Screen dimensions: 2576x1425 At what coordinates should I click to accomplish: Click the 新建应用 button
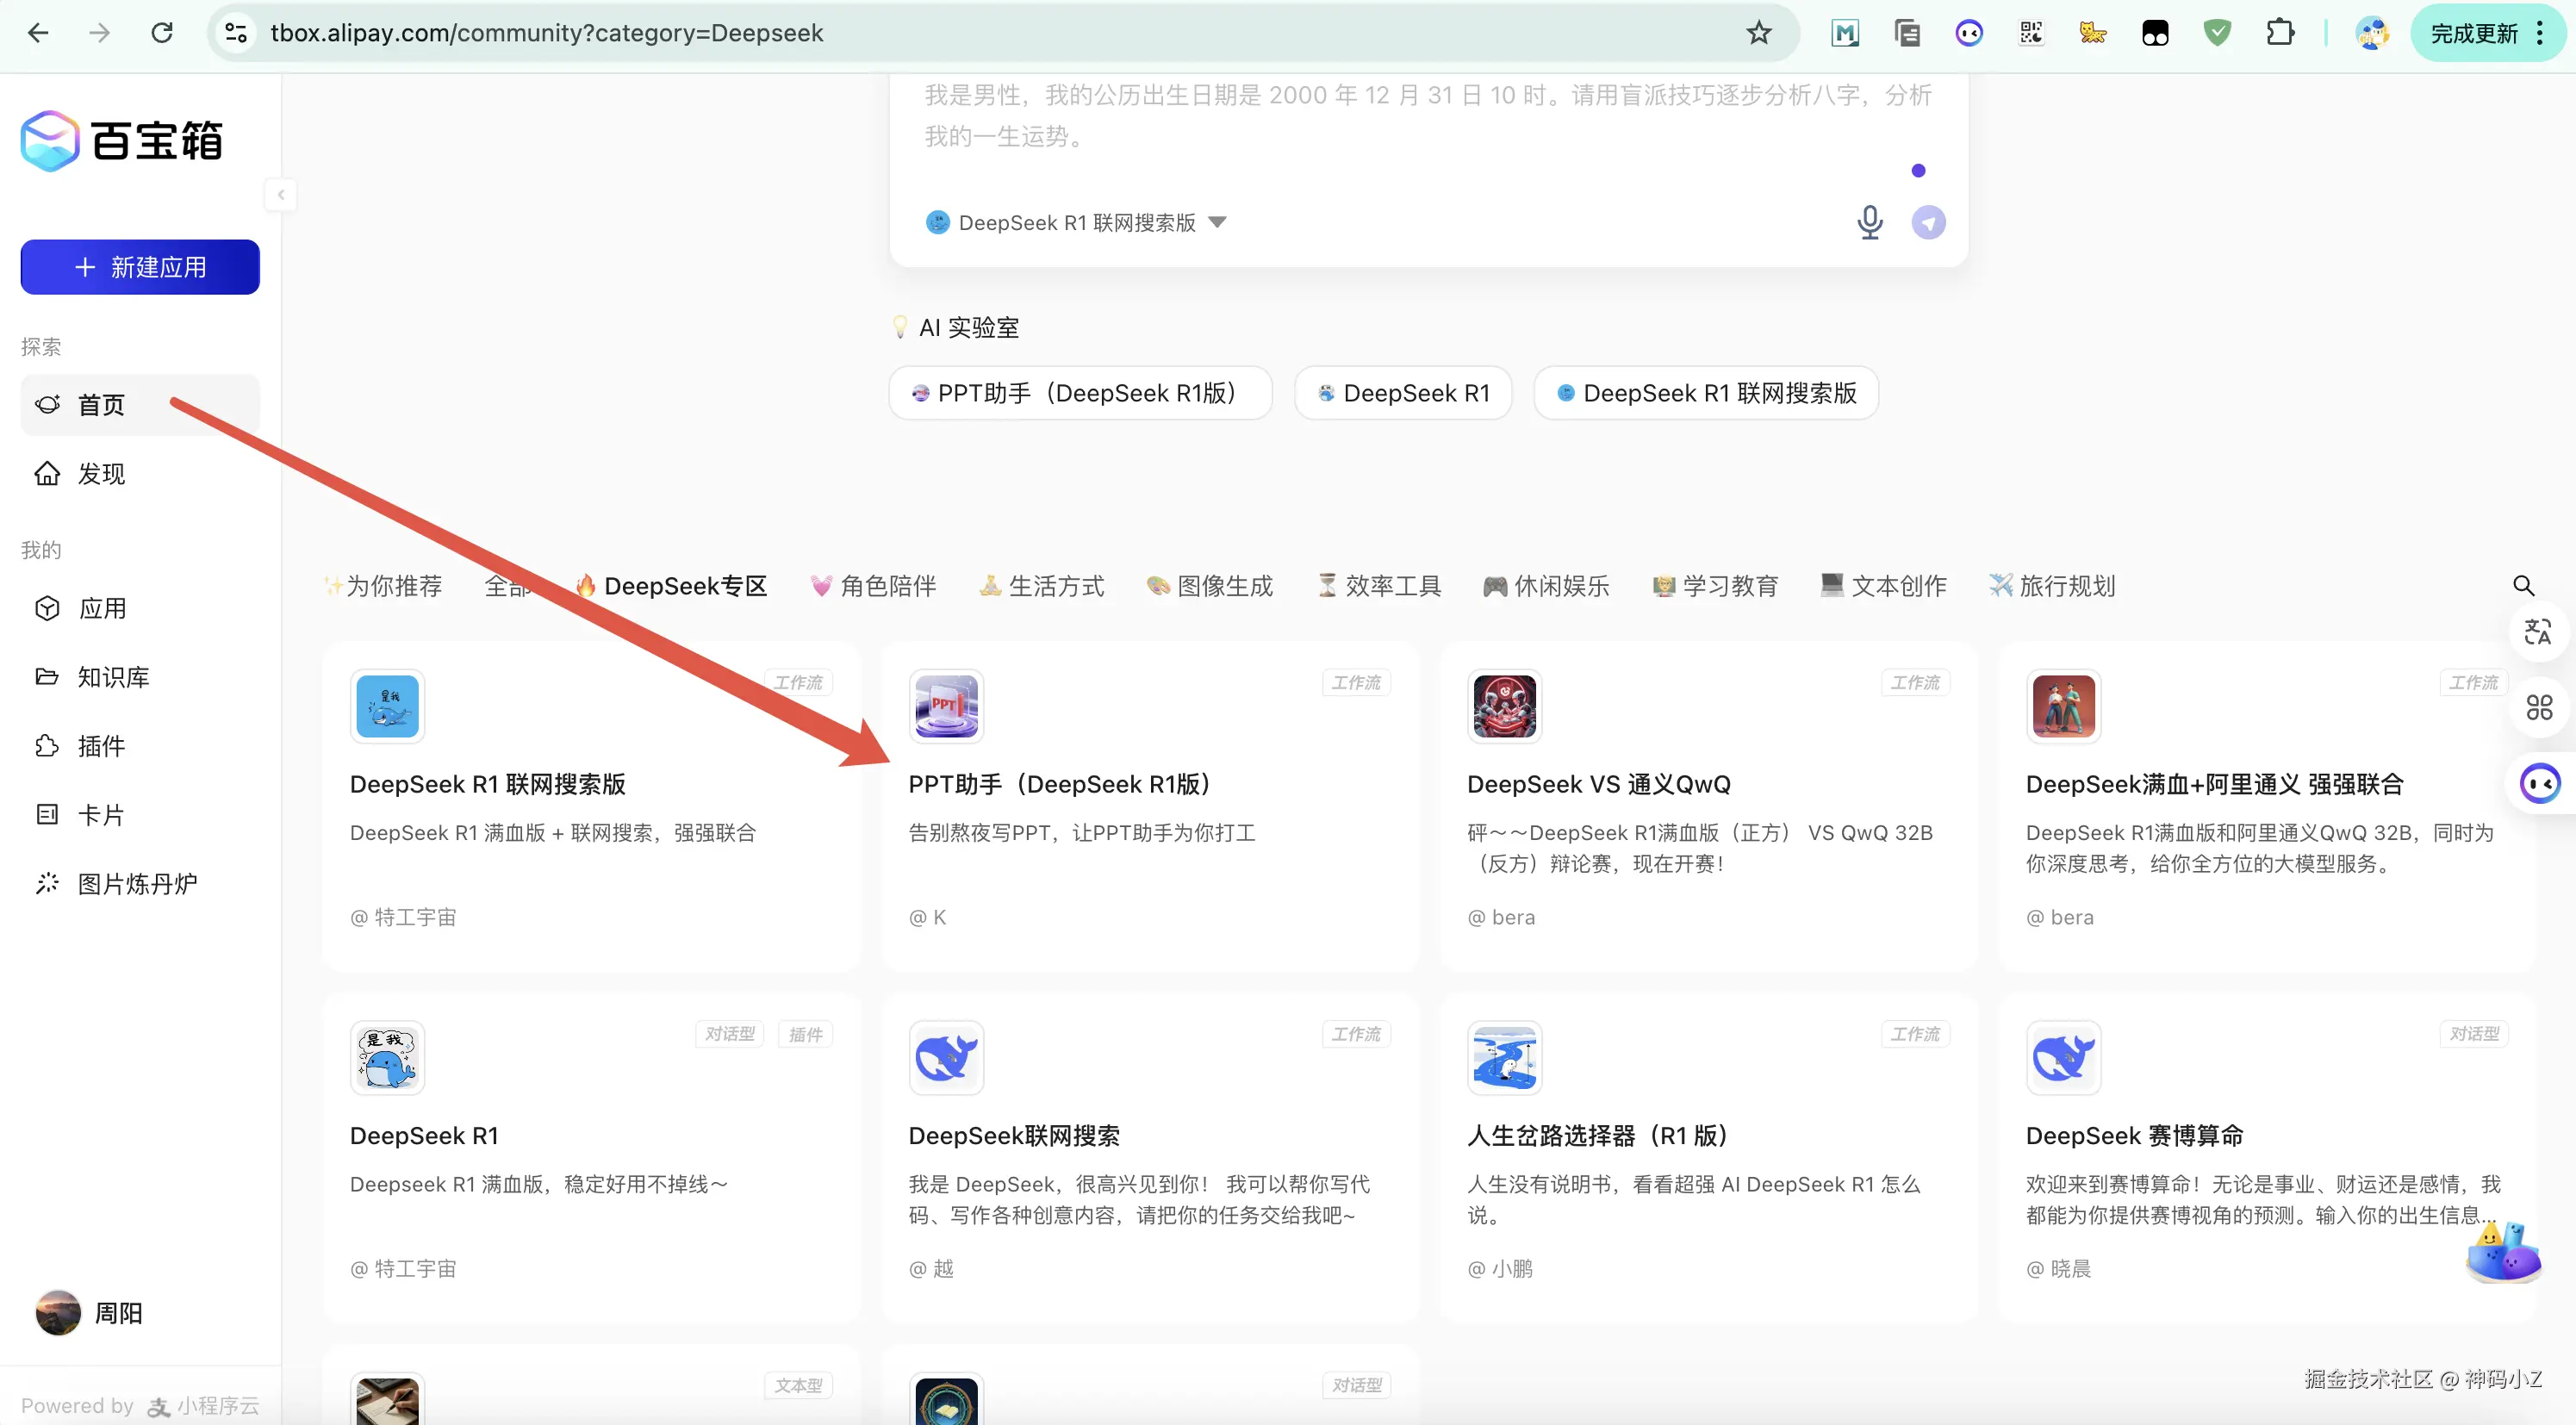(140, 267)
